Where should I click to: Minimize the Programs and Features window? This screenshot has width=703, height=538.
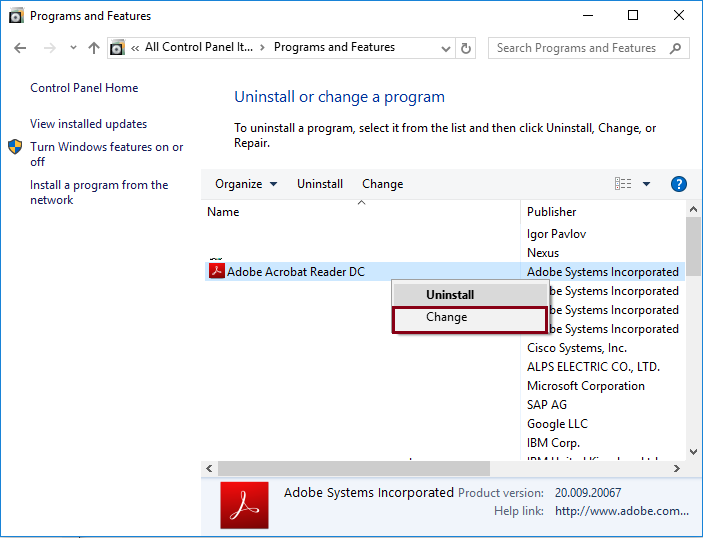click(x=588, y=15)
